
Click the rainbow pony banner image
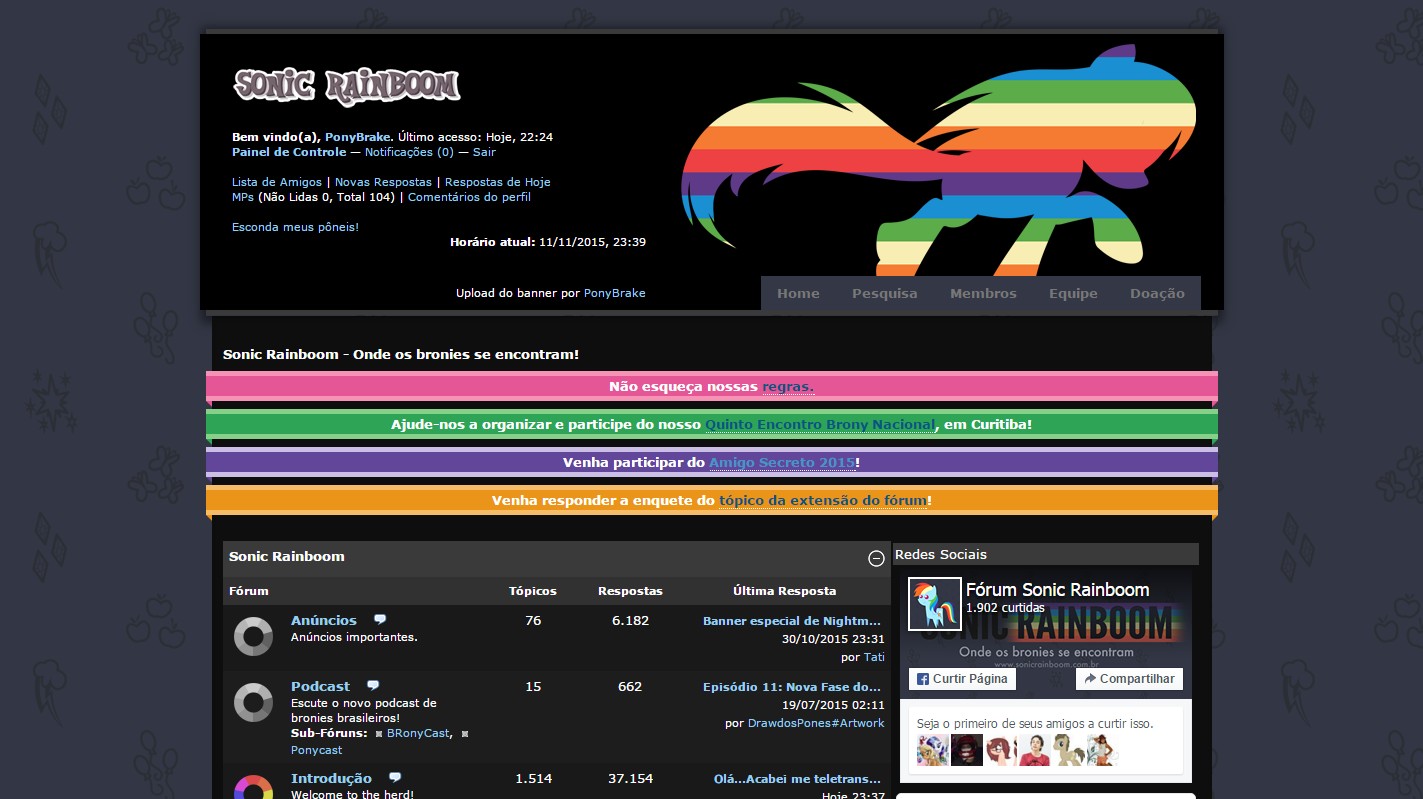[937, 160]
